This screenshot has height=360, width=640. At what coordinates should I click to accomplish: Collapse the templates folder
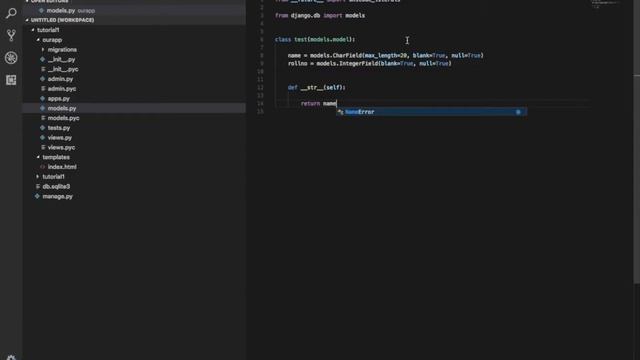coord(38,157)
